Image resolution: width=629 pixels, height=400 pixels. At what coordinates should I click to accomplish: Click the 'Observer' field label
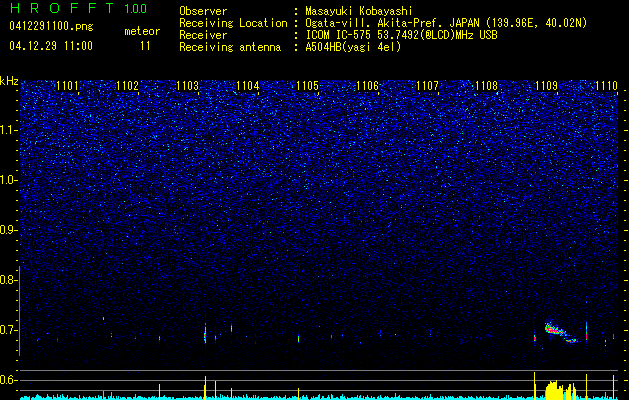(x=203, y=11)
